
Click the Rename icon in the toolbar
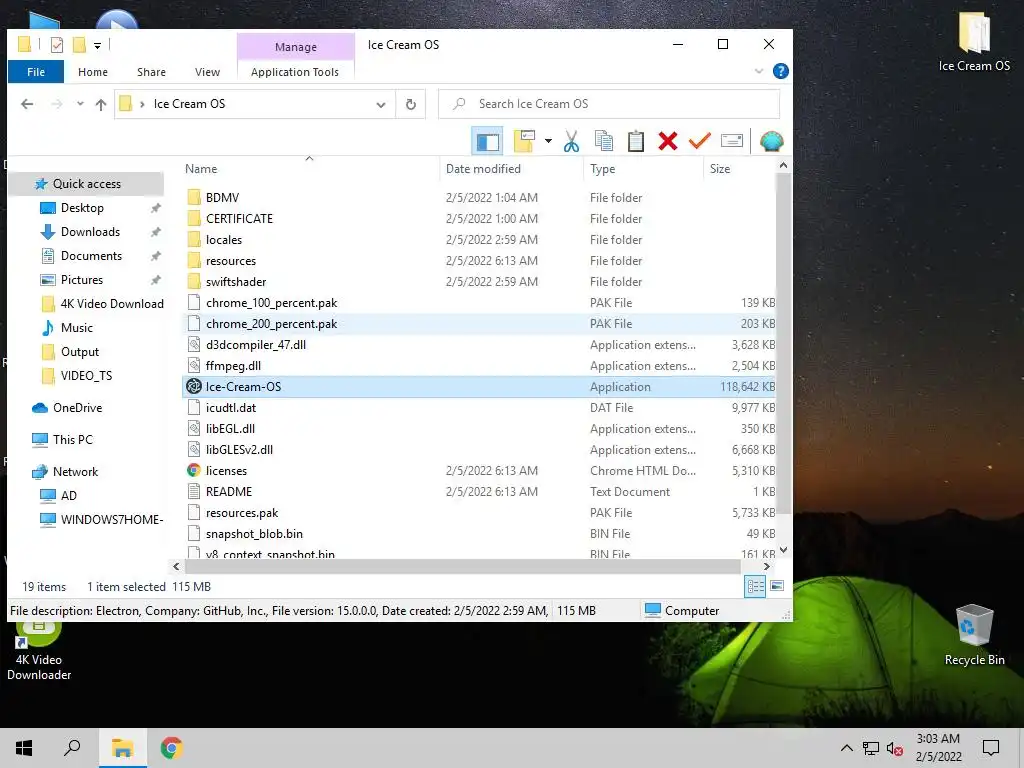(731, 141)
